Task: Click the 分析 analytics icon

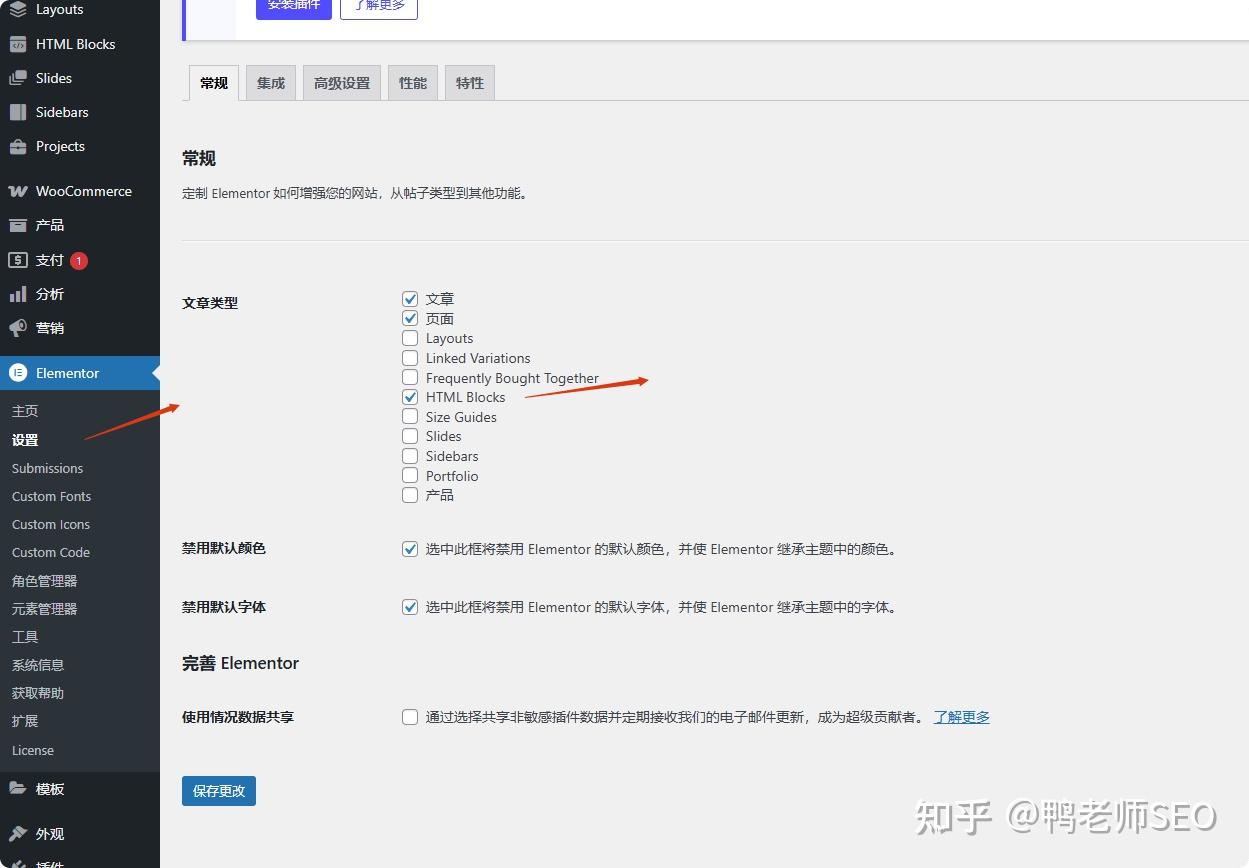Action: tap(18, 294)
